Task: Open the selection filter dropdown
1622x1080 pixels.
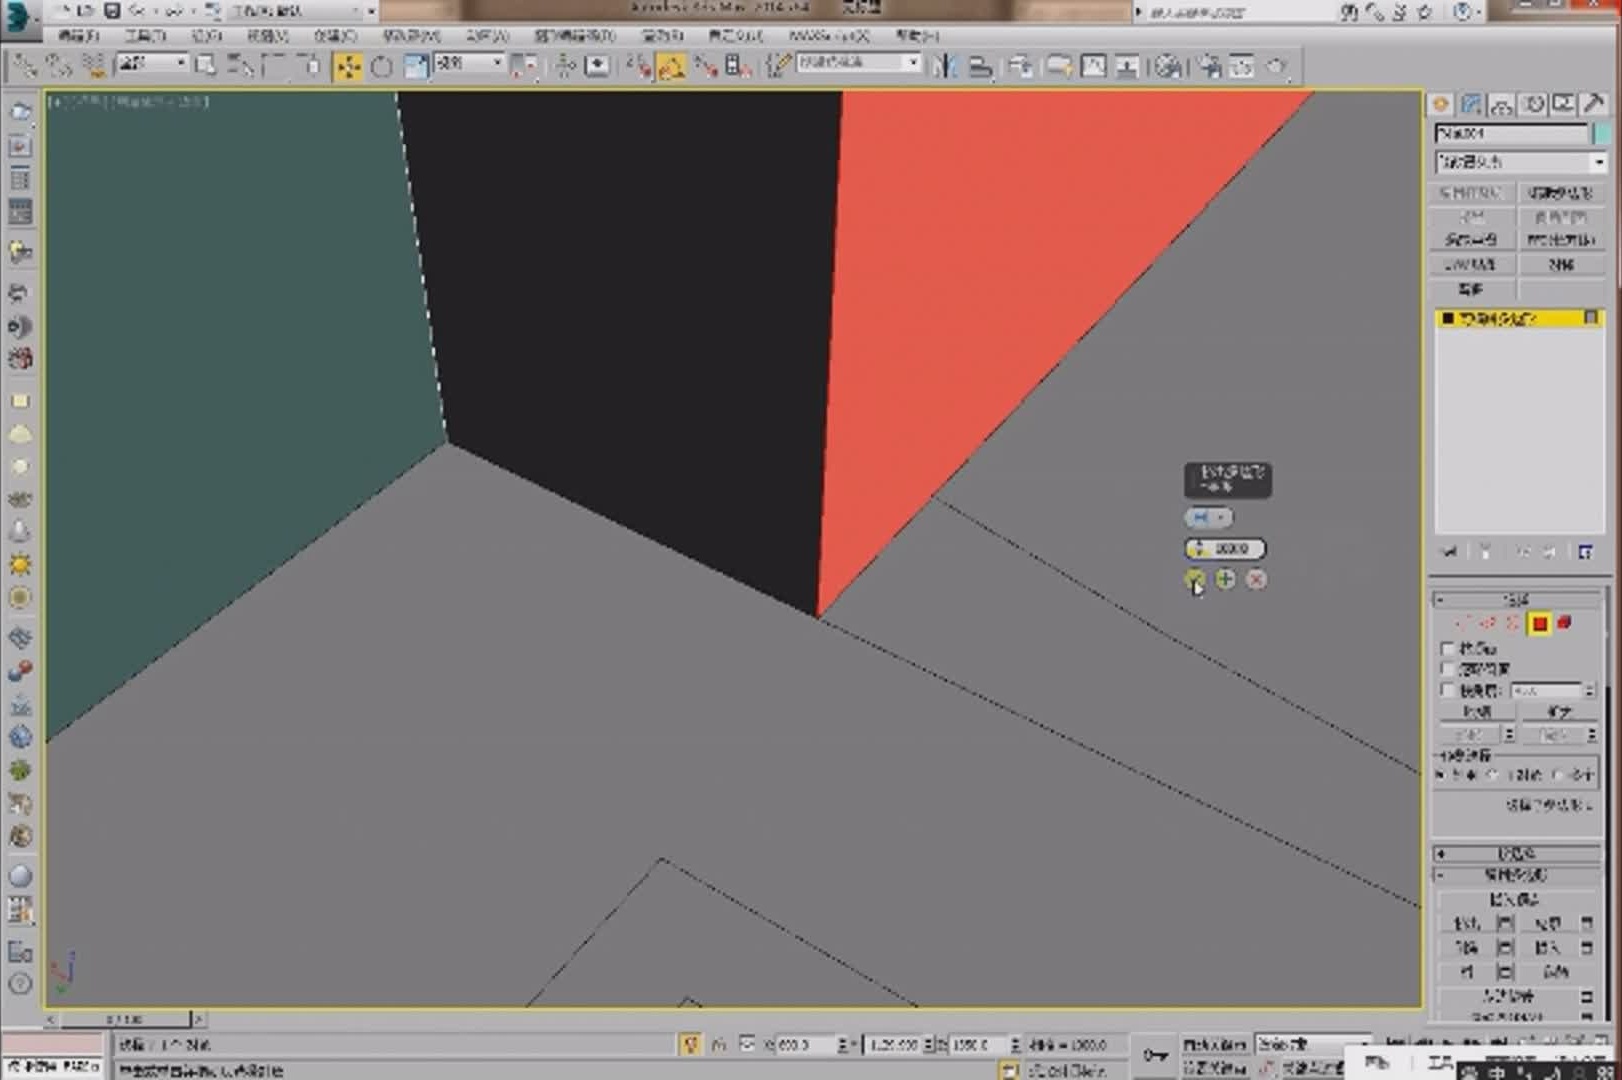Action: (152, 63)
